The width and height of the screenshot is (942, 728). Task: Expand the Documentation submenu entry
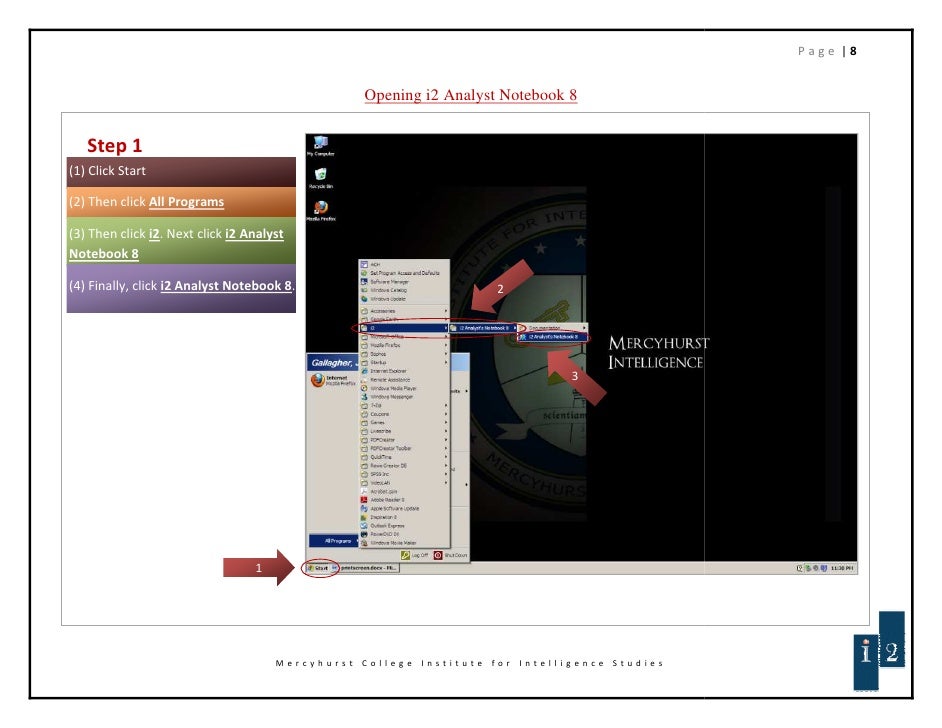pos(553,328)
